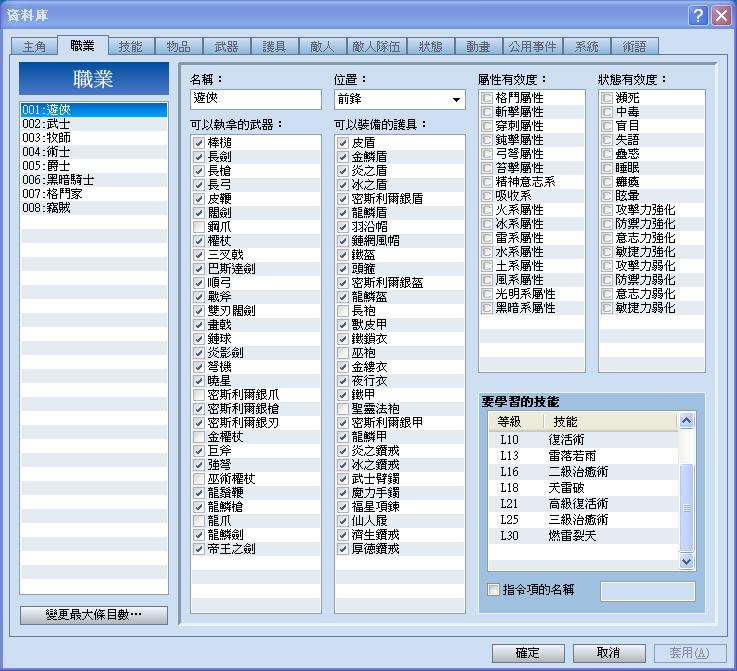737x671 pixels.
Task: Toggle the 瀕死 state efficiency box
Action: 607,98
